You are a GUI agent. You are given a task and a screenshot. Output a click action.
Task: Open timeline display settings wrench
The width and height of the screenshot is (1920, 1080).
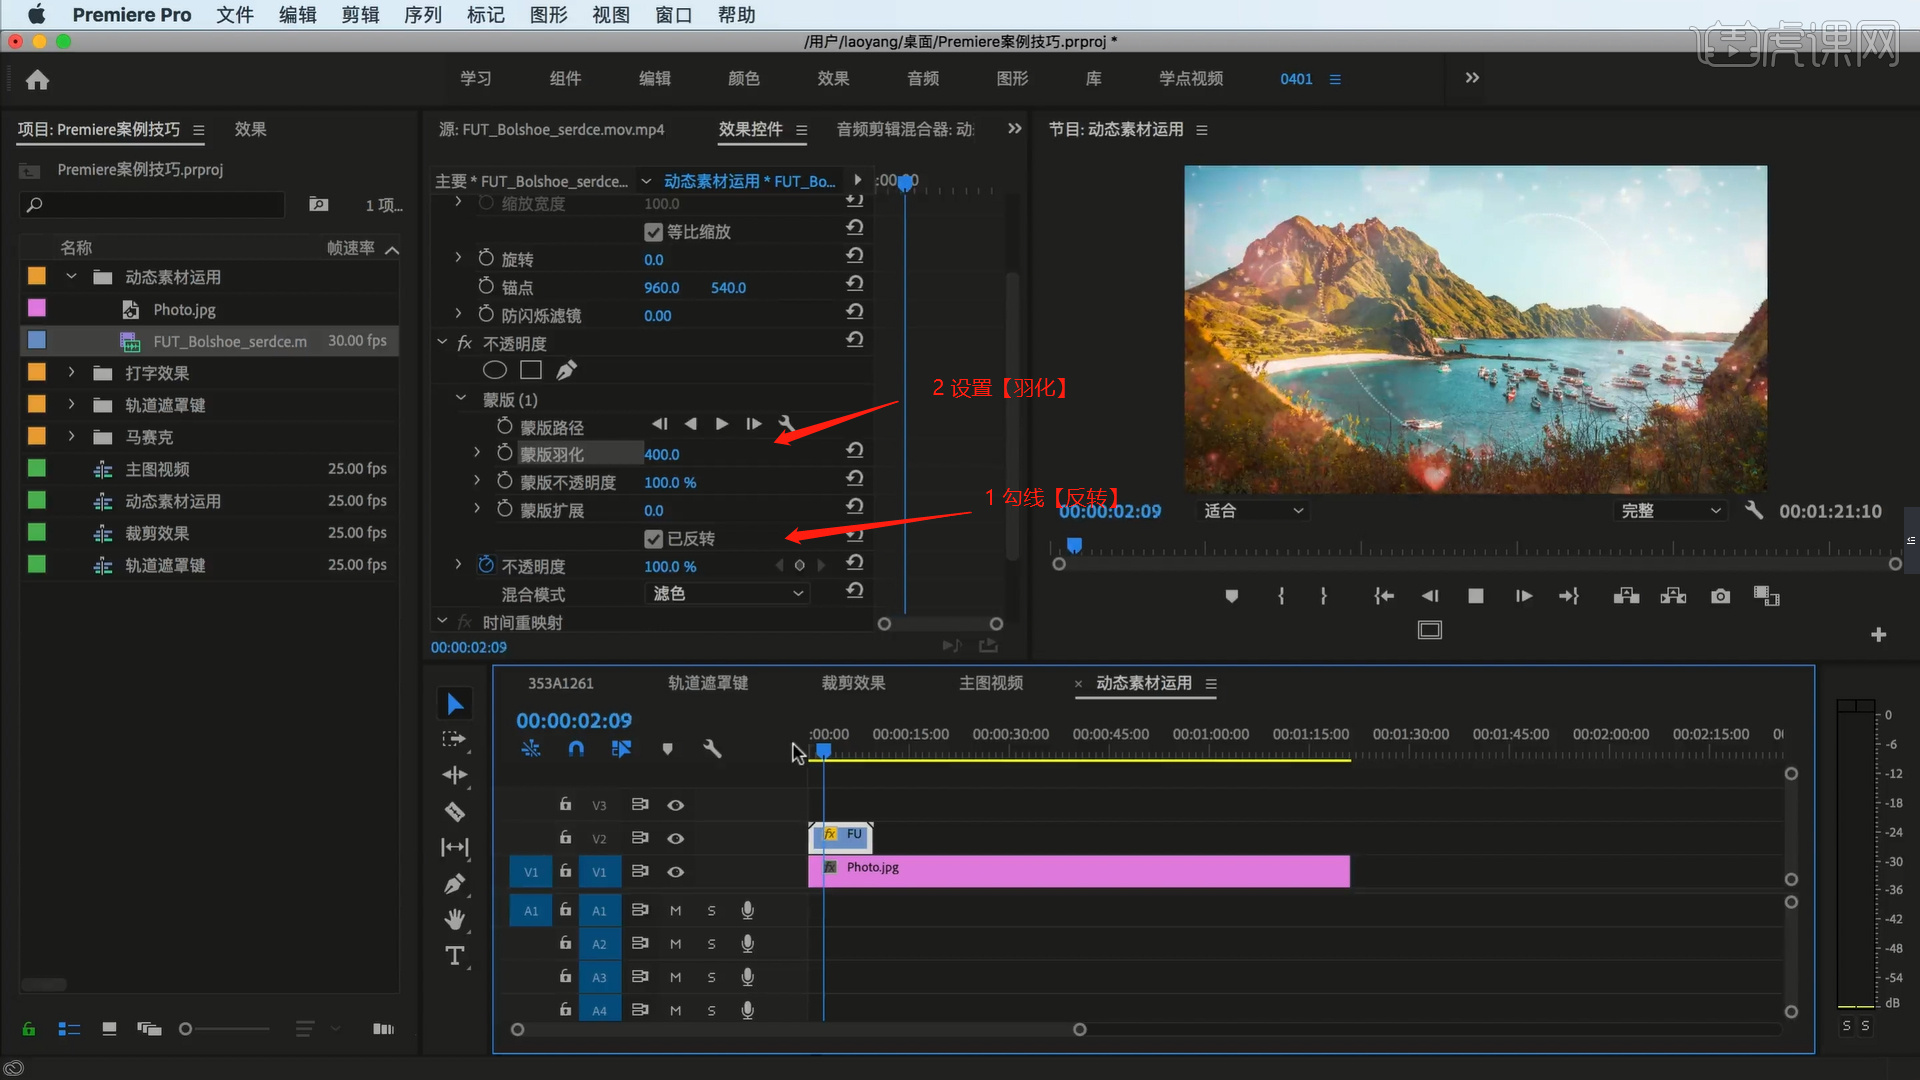[712, 749]
